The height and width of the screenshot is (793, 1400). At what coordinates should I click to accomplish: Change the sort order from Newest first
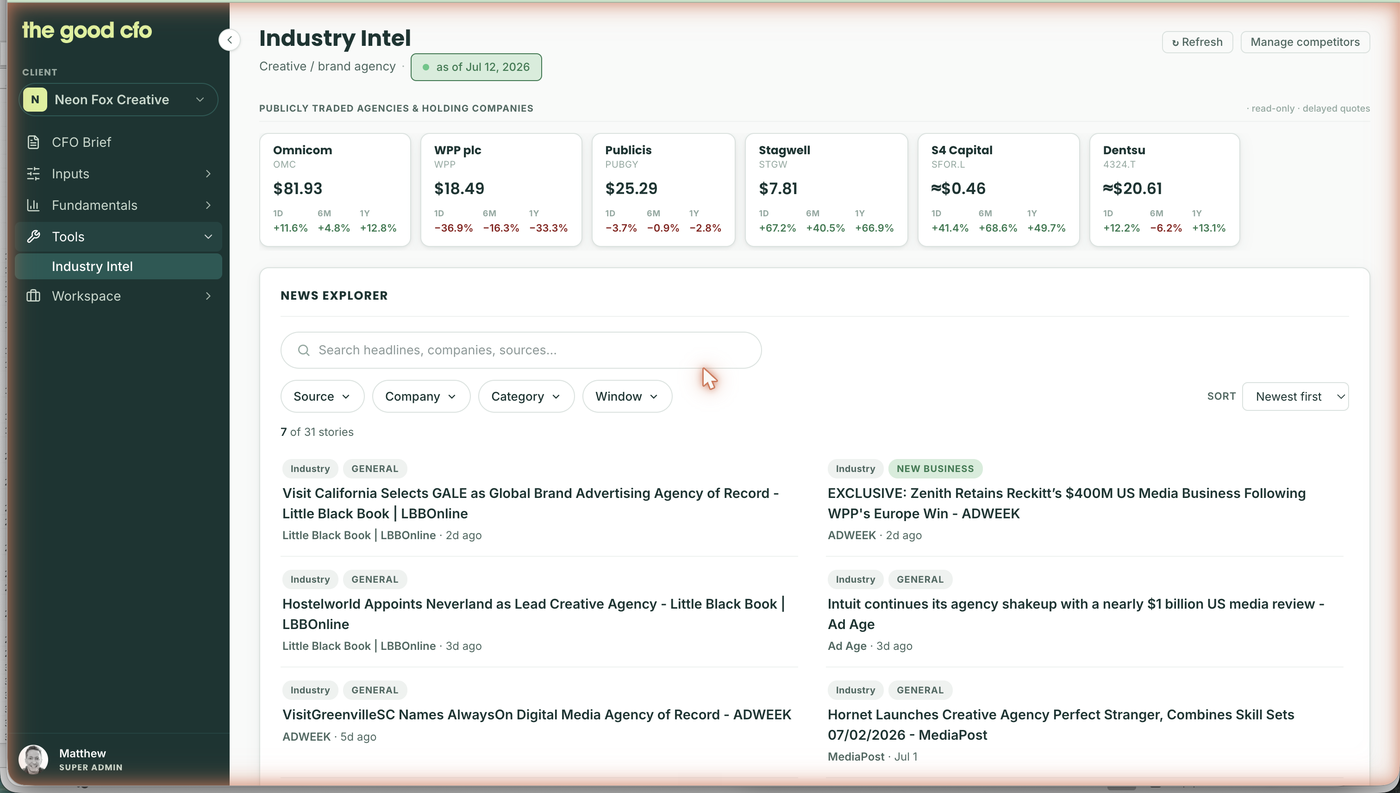click(1295, 397)
